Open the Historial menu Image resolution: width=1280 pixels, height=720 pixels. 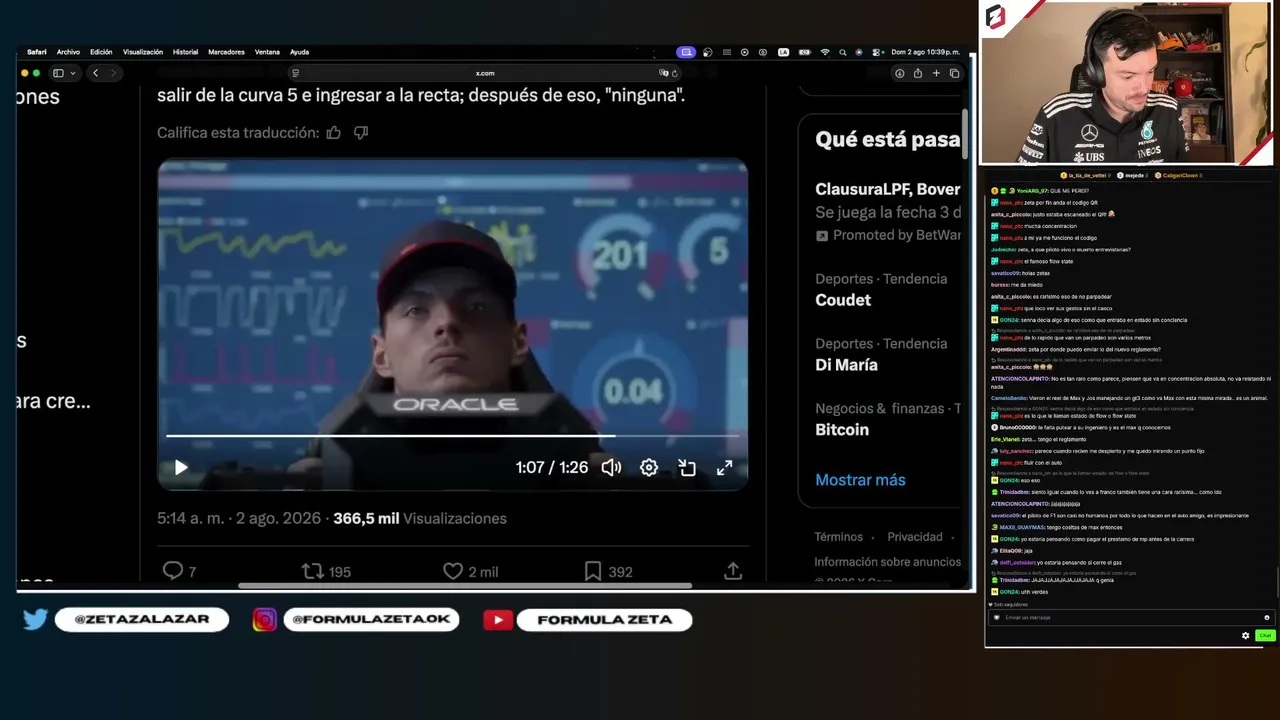pos(185,52)
